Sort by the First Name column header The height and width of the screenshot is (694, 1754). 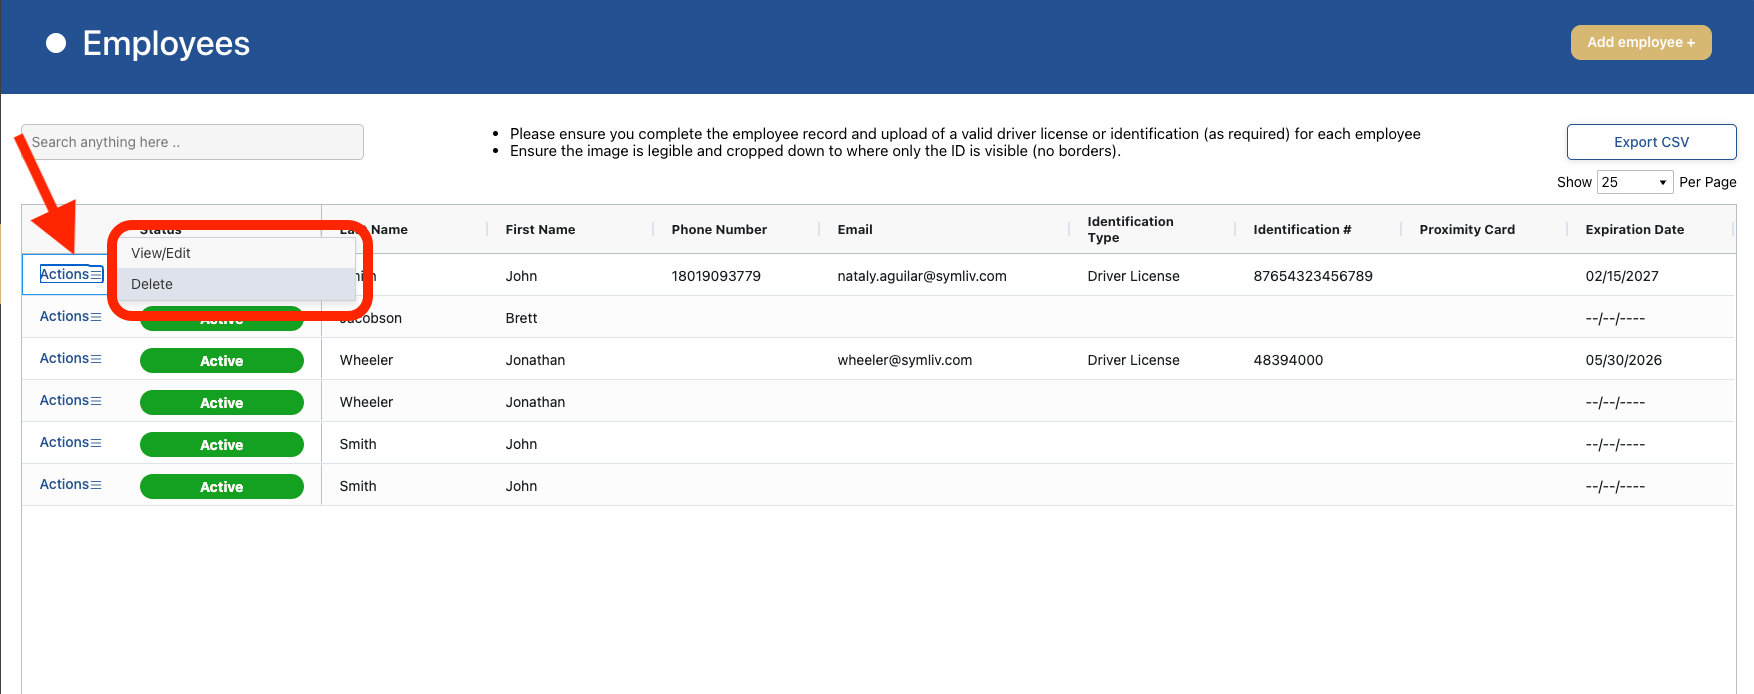click(540, 229)
